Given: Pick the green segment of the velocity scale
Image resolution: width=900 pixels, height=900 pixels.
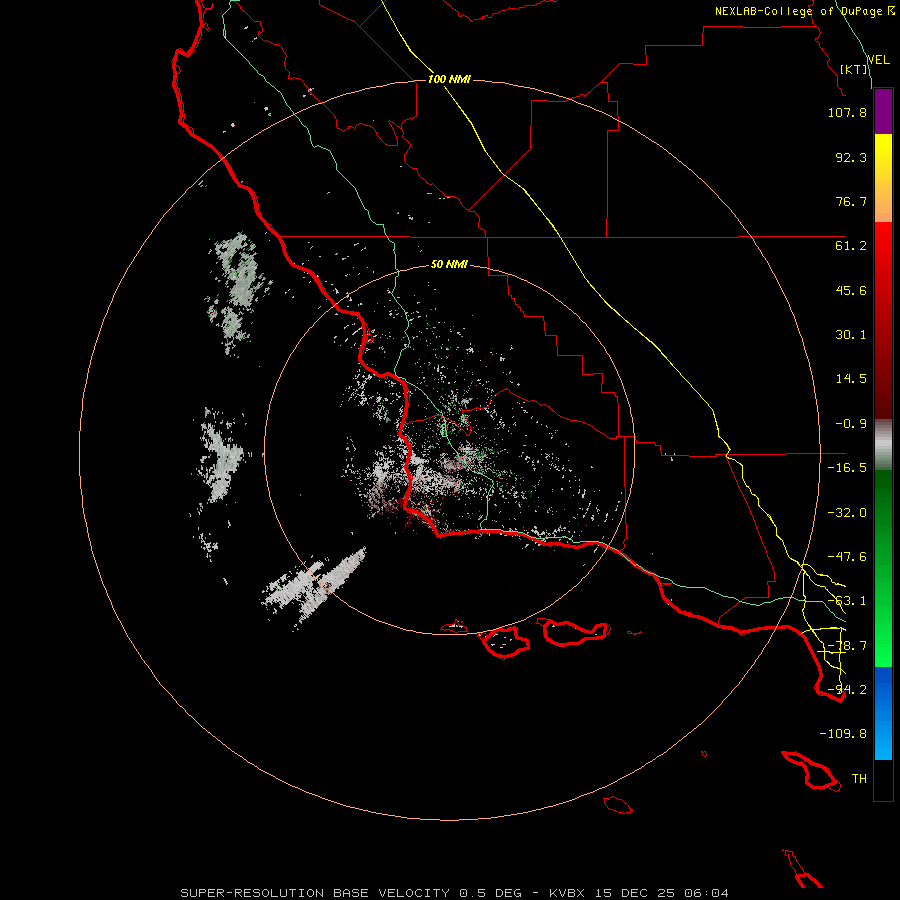Looking at the screenshot, I should pos(883,568).
